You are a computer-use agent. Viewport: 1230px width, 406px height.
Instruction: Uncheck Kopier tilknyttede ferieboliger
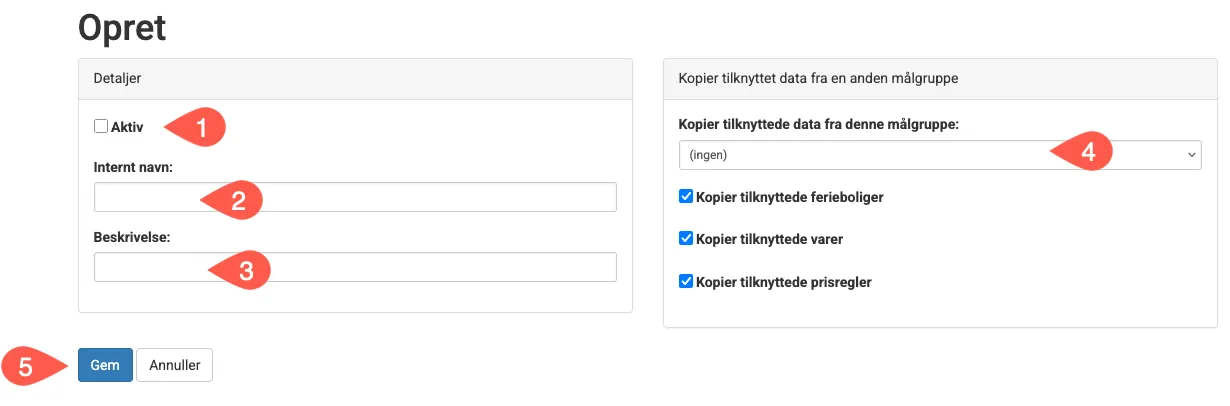(686, 197)
